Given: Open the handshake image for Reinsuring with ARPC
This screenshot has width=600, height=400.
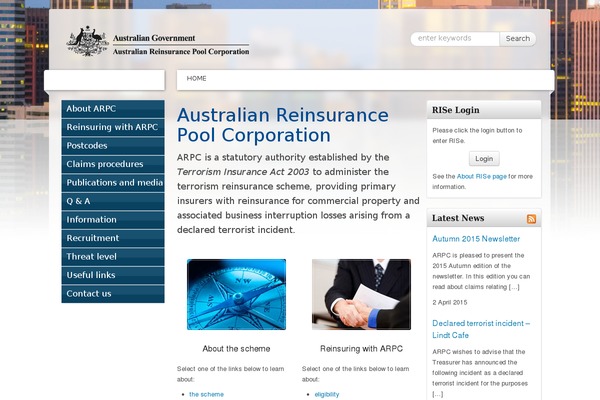Looking at the screenshot, I should [360, 294].
